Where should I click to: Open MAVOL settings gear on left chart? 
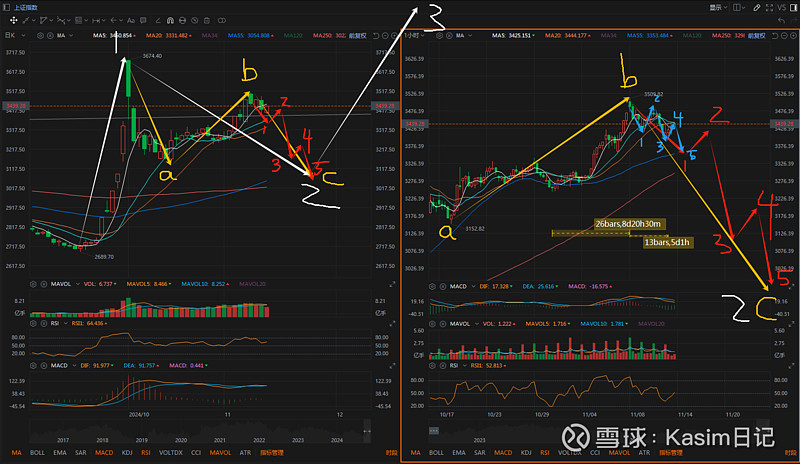(34, 284)
